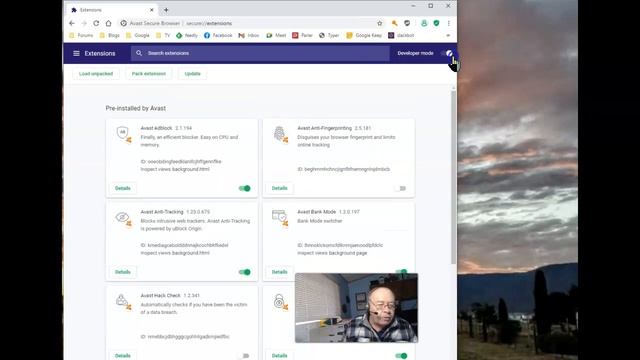640x360 pixels.
Task: Toggle Developer mode switch
Action: [x=447, y=53]
